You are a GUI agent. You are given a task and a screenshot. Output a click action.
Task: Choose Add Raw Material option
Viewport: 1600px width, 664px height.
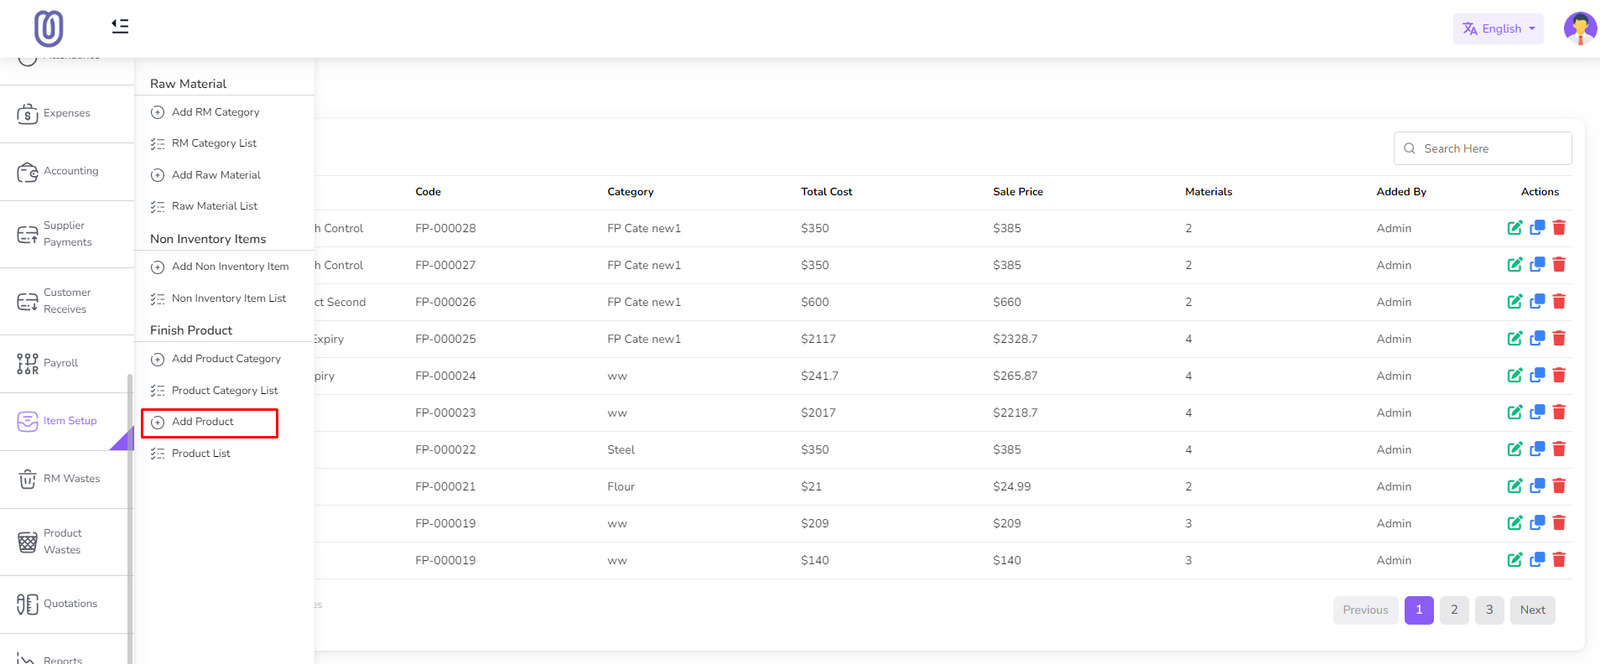tap(216, 175)
